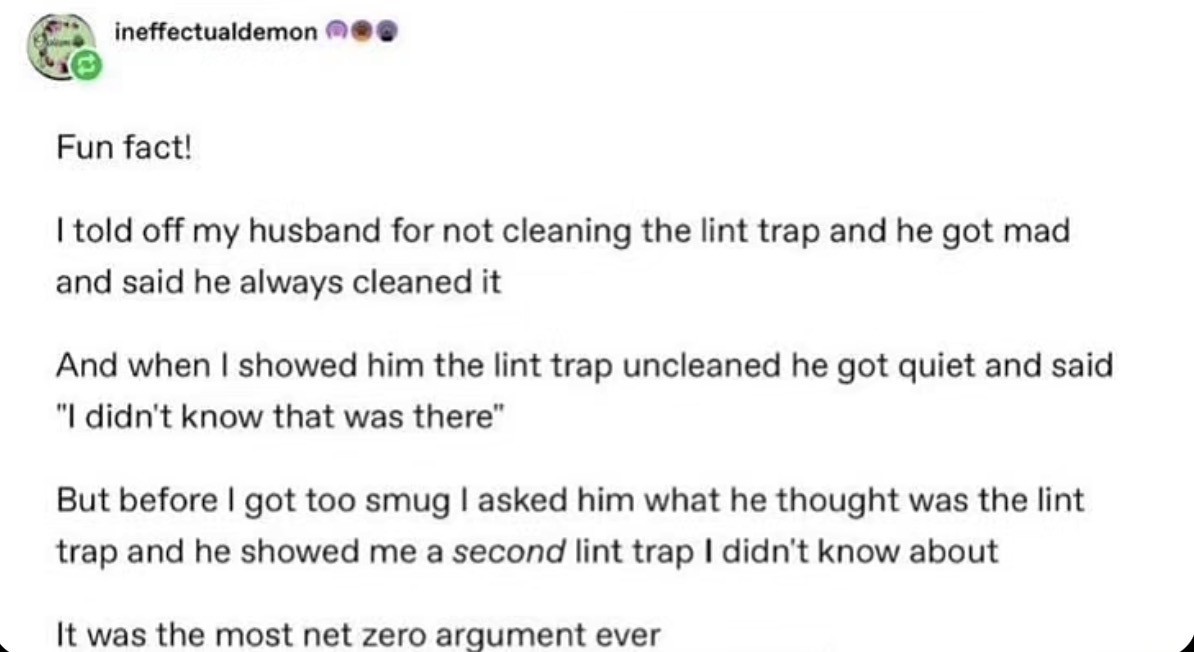Click the italicized word "second"

coord(509,550)
